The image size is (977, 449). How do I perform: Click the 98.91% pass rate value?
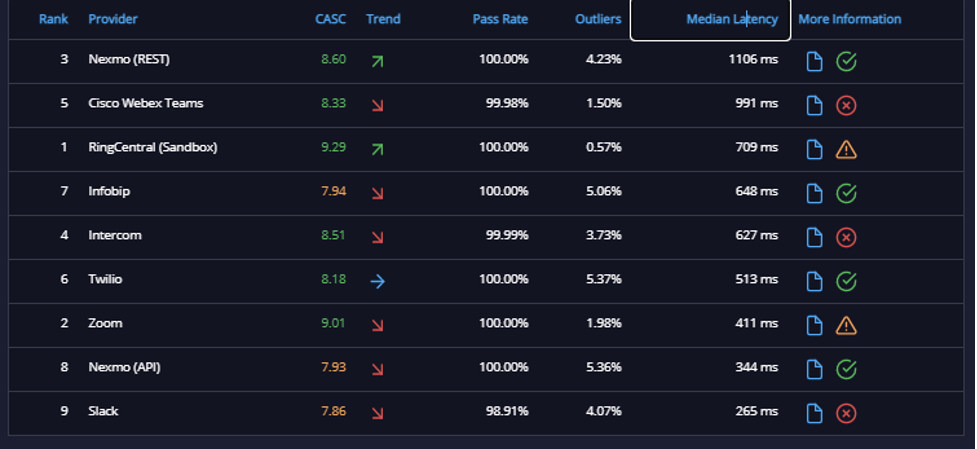click(507, 411)
